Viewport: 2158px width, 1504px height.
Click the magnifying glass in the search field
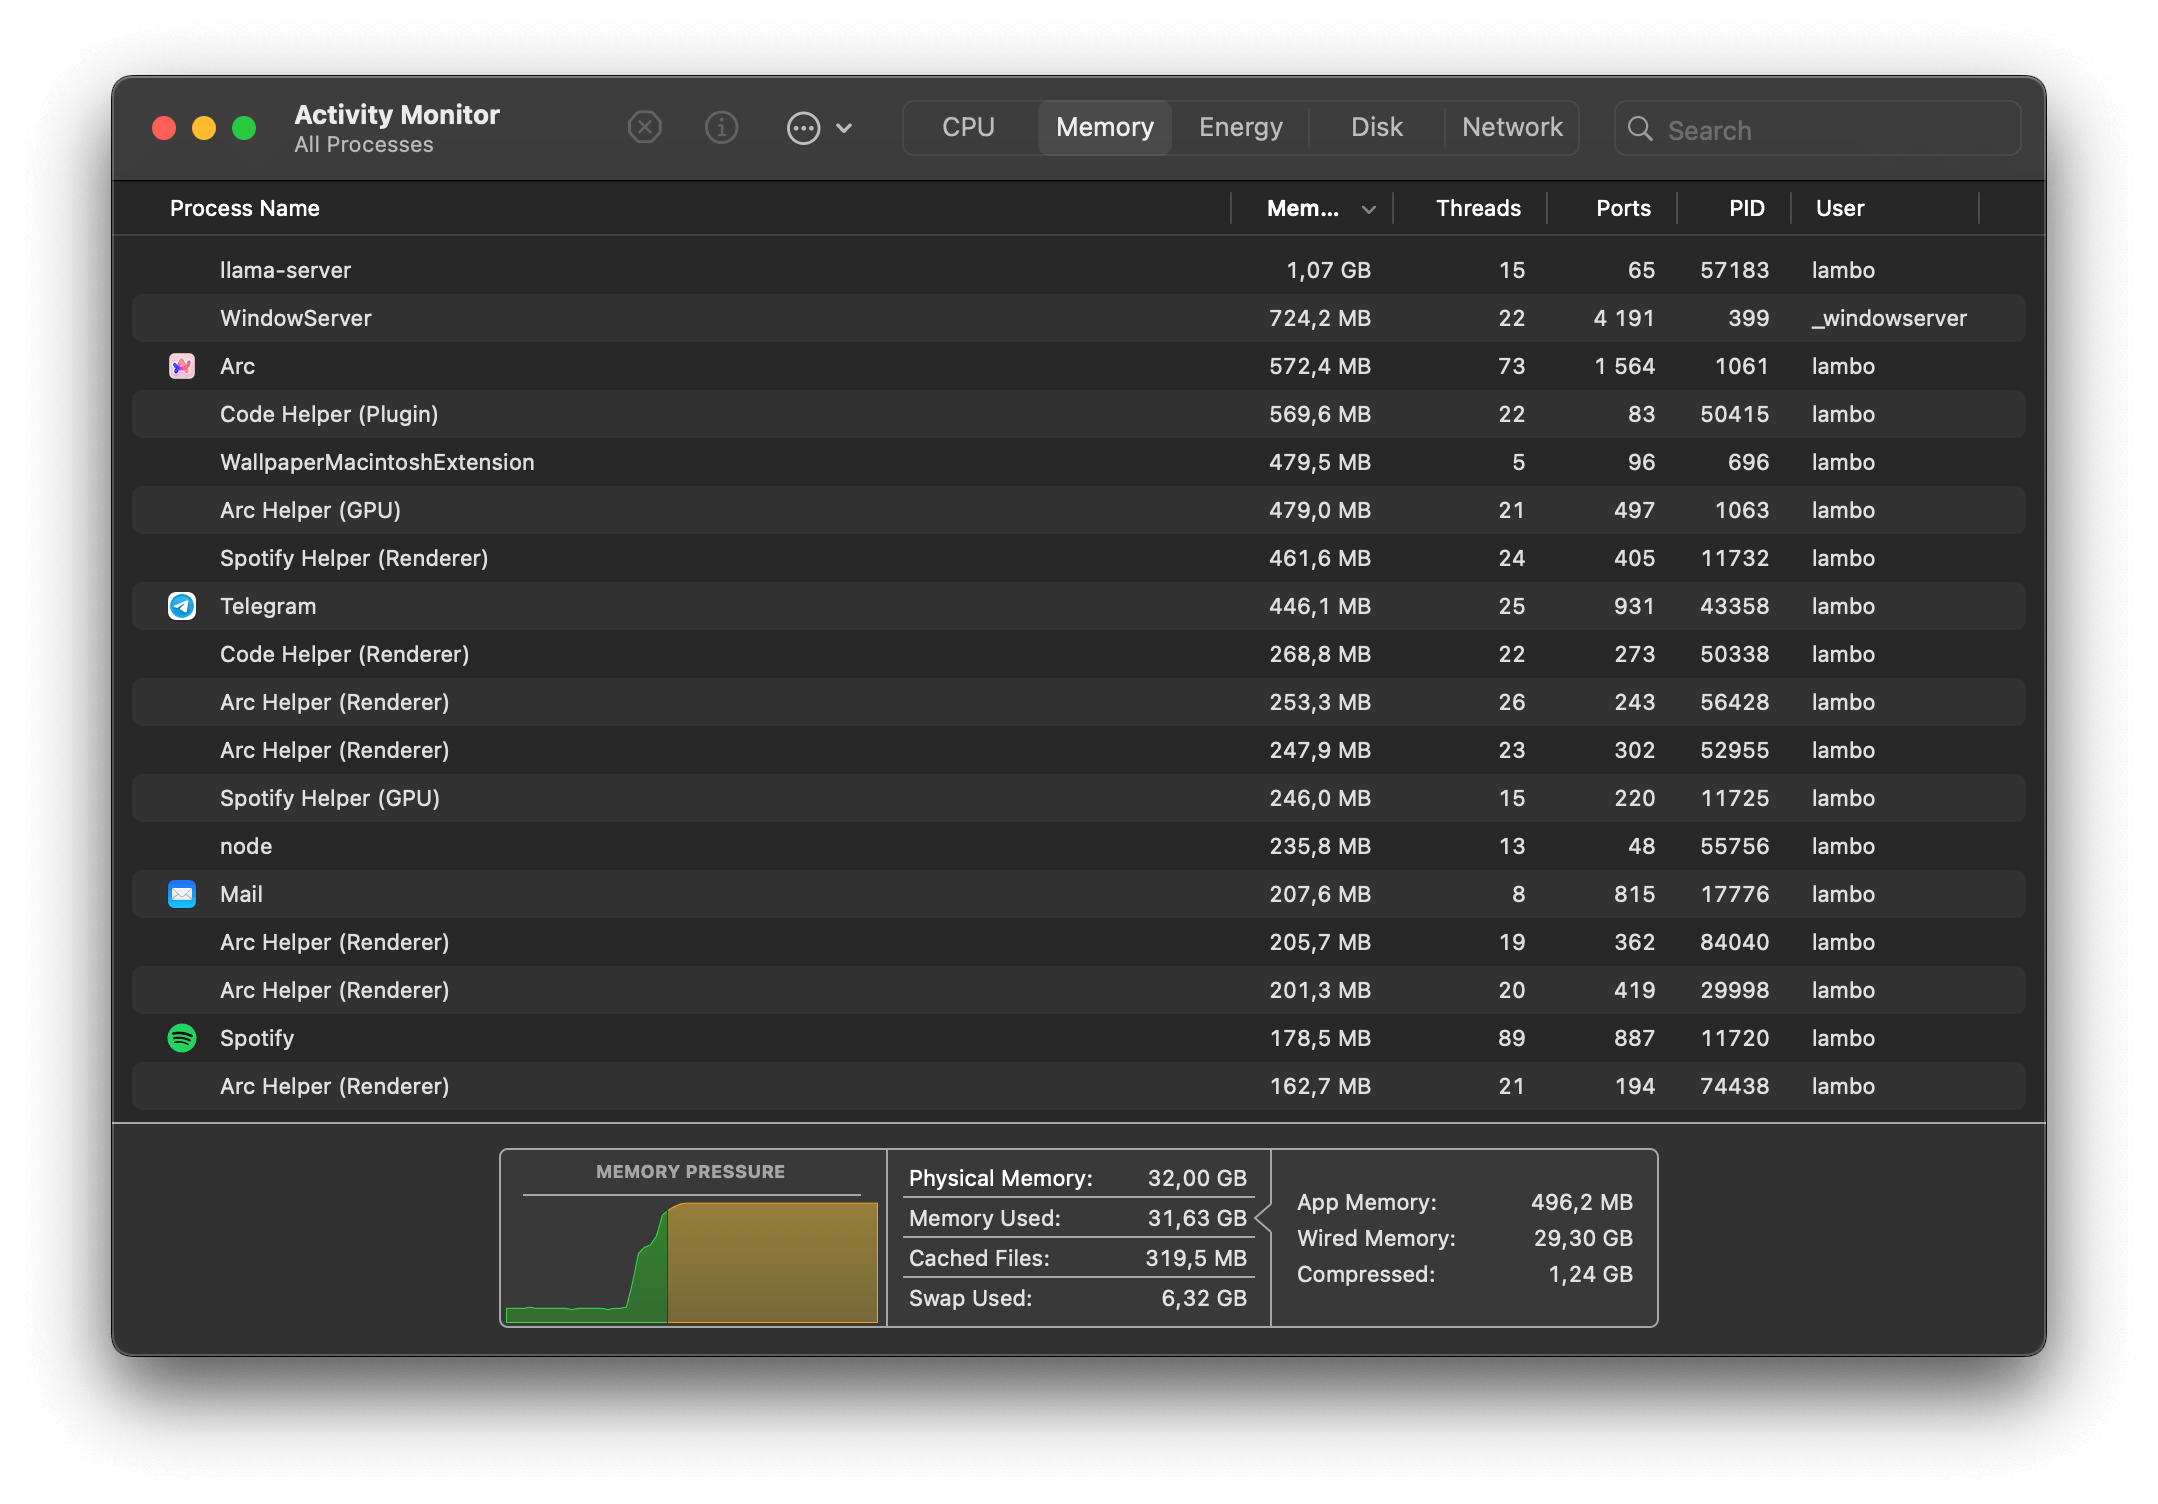click(1640, 129)
